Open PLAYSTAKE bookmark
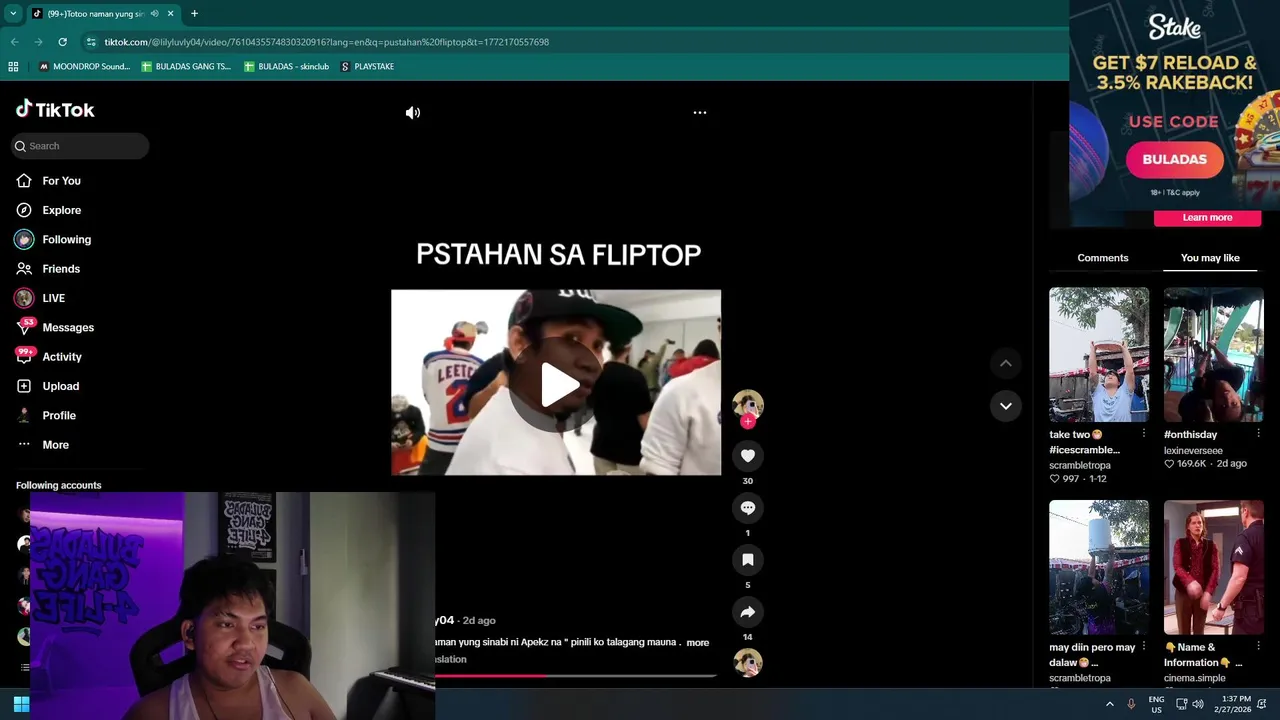The width and height of the screenshot is (1280, 720). click(367, 67)
